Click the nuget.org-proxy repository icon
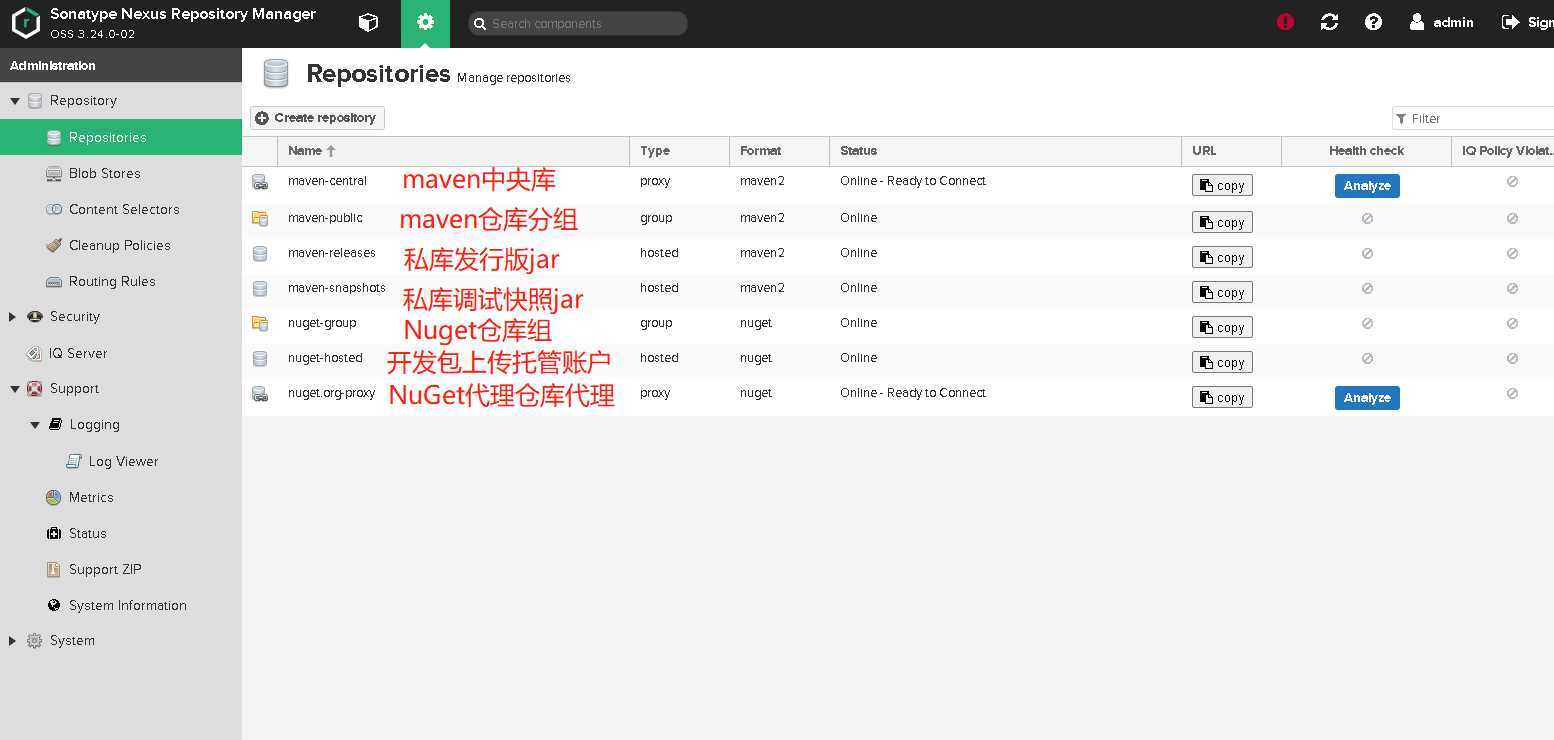The width and height of the screenshot is (1554, 740). [260, 394]
